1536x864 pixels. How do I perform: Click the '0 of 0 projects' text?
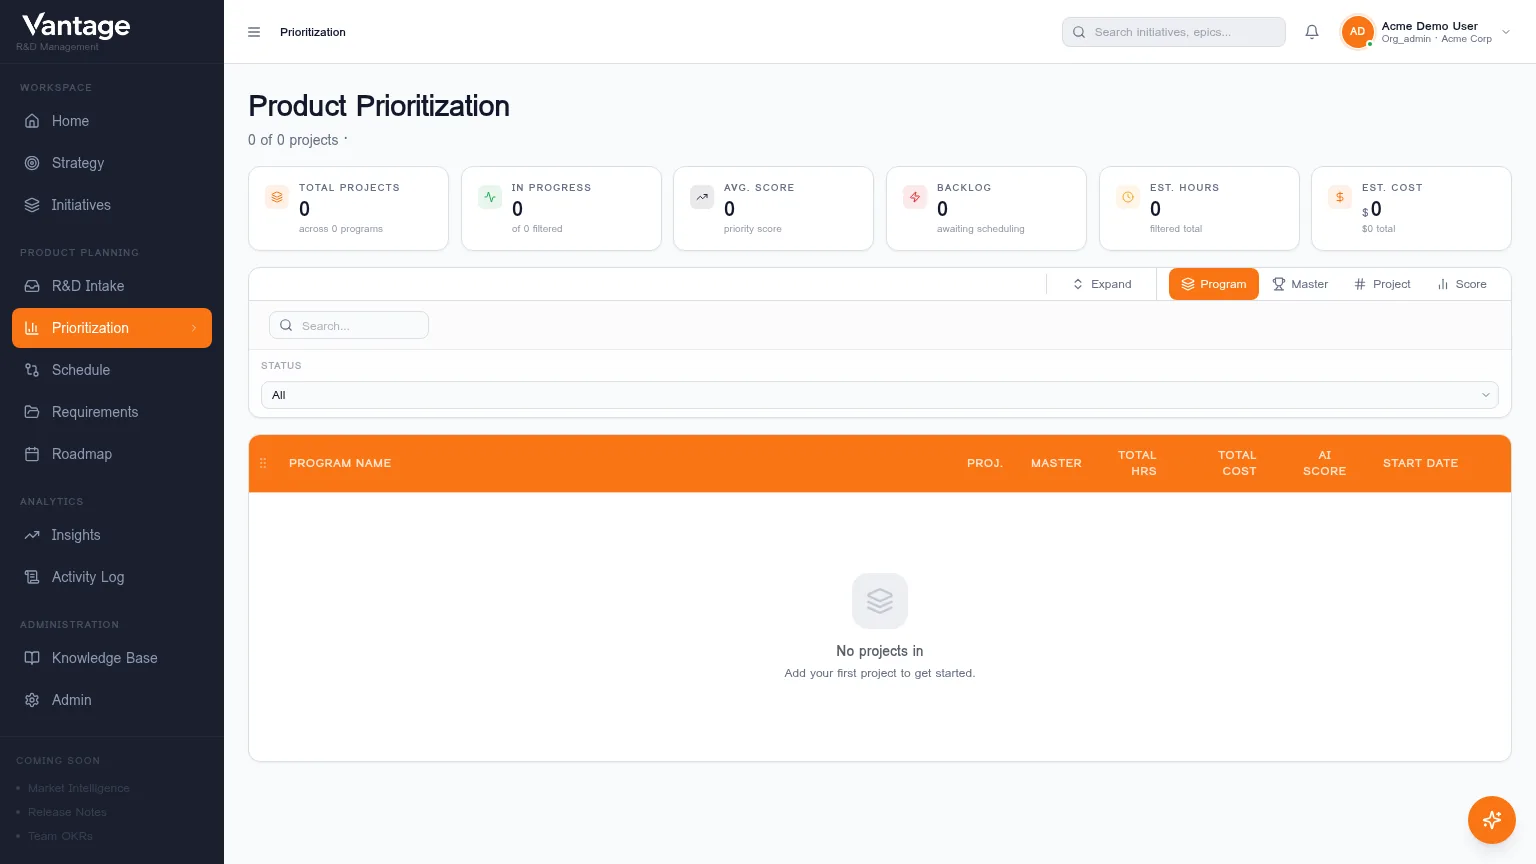(293, 140)
